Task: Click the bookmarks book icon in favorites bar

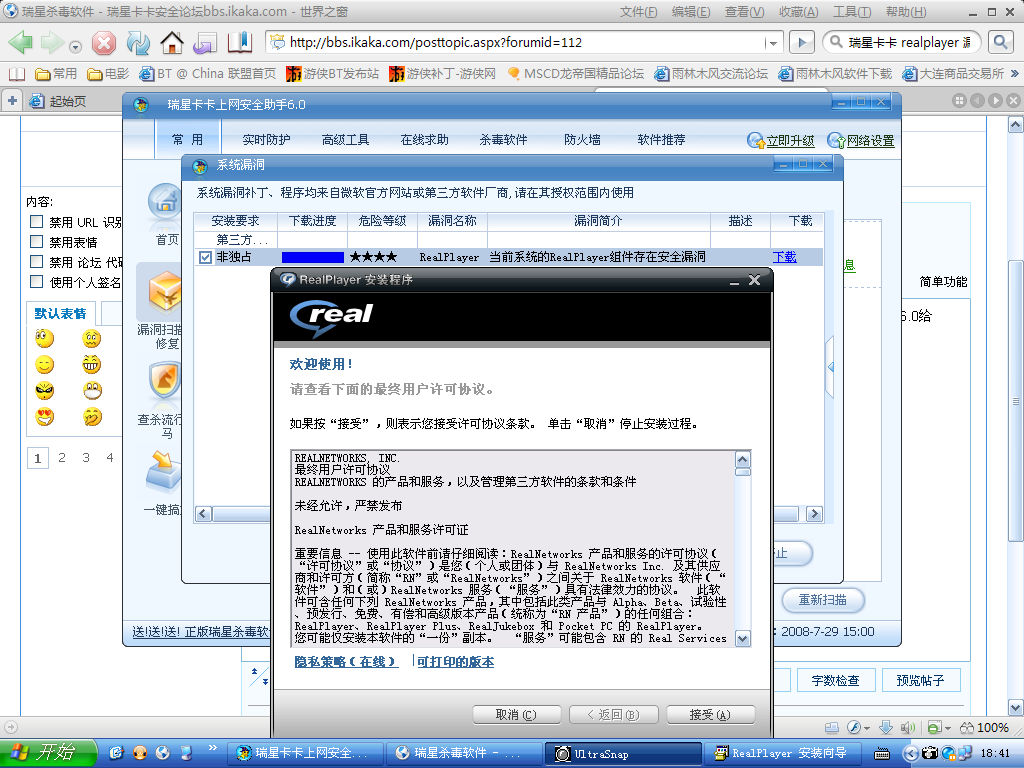Action: pyautogui.click(x=16, y=74)
